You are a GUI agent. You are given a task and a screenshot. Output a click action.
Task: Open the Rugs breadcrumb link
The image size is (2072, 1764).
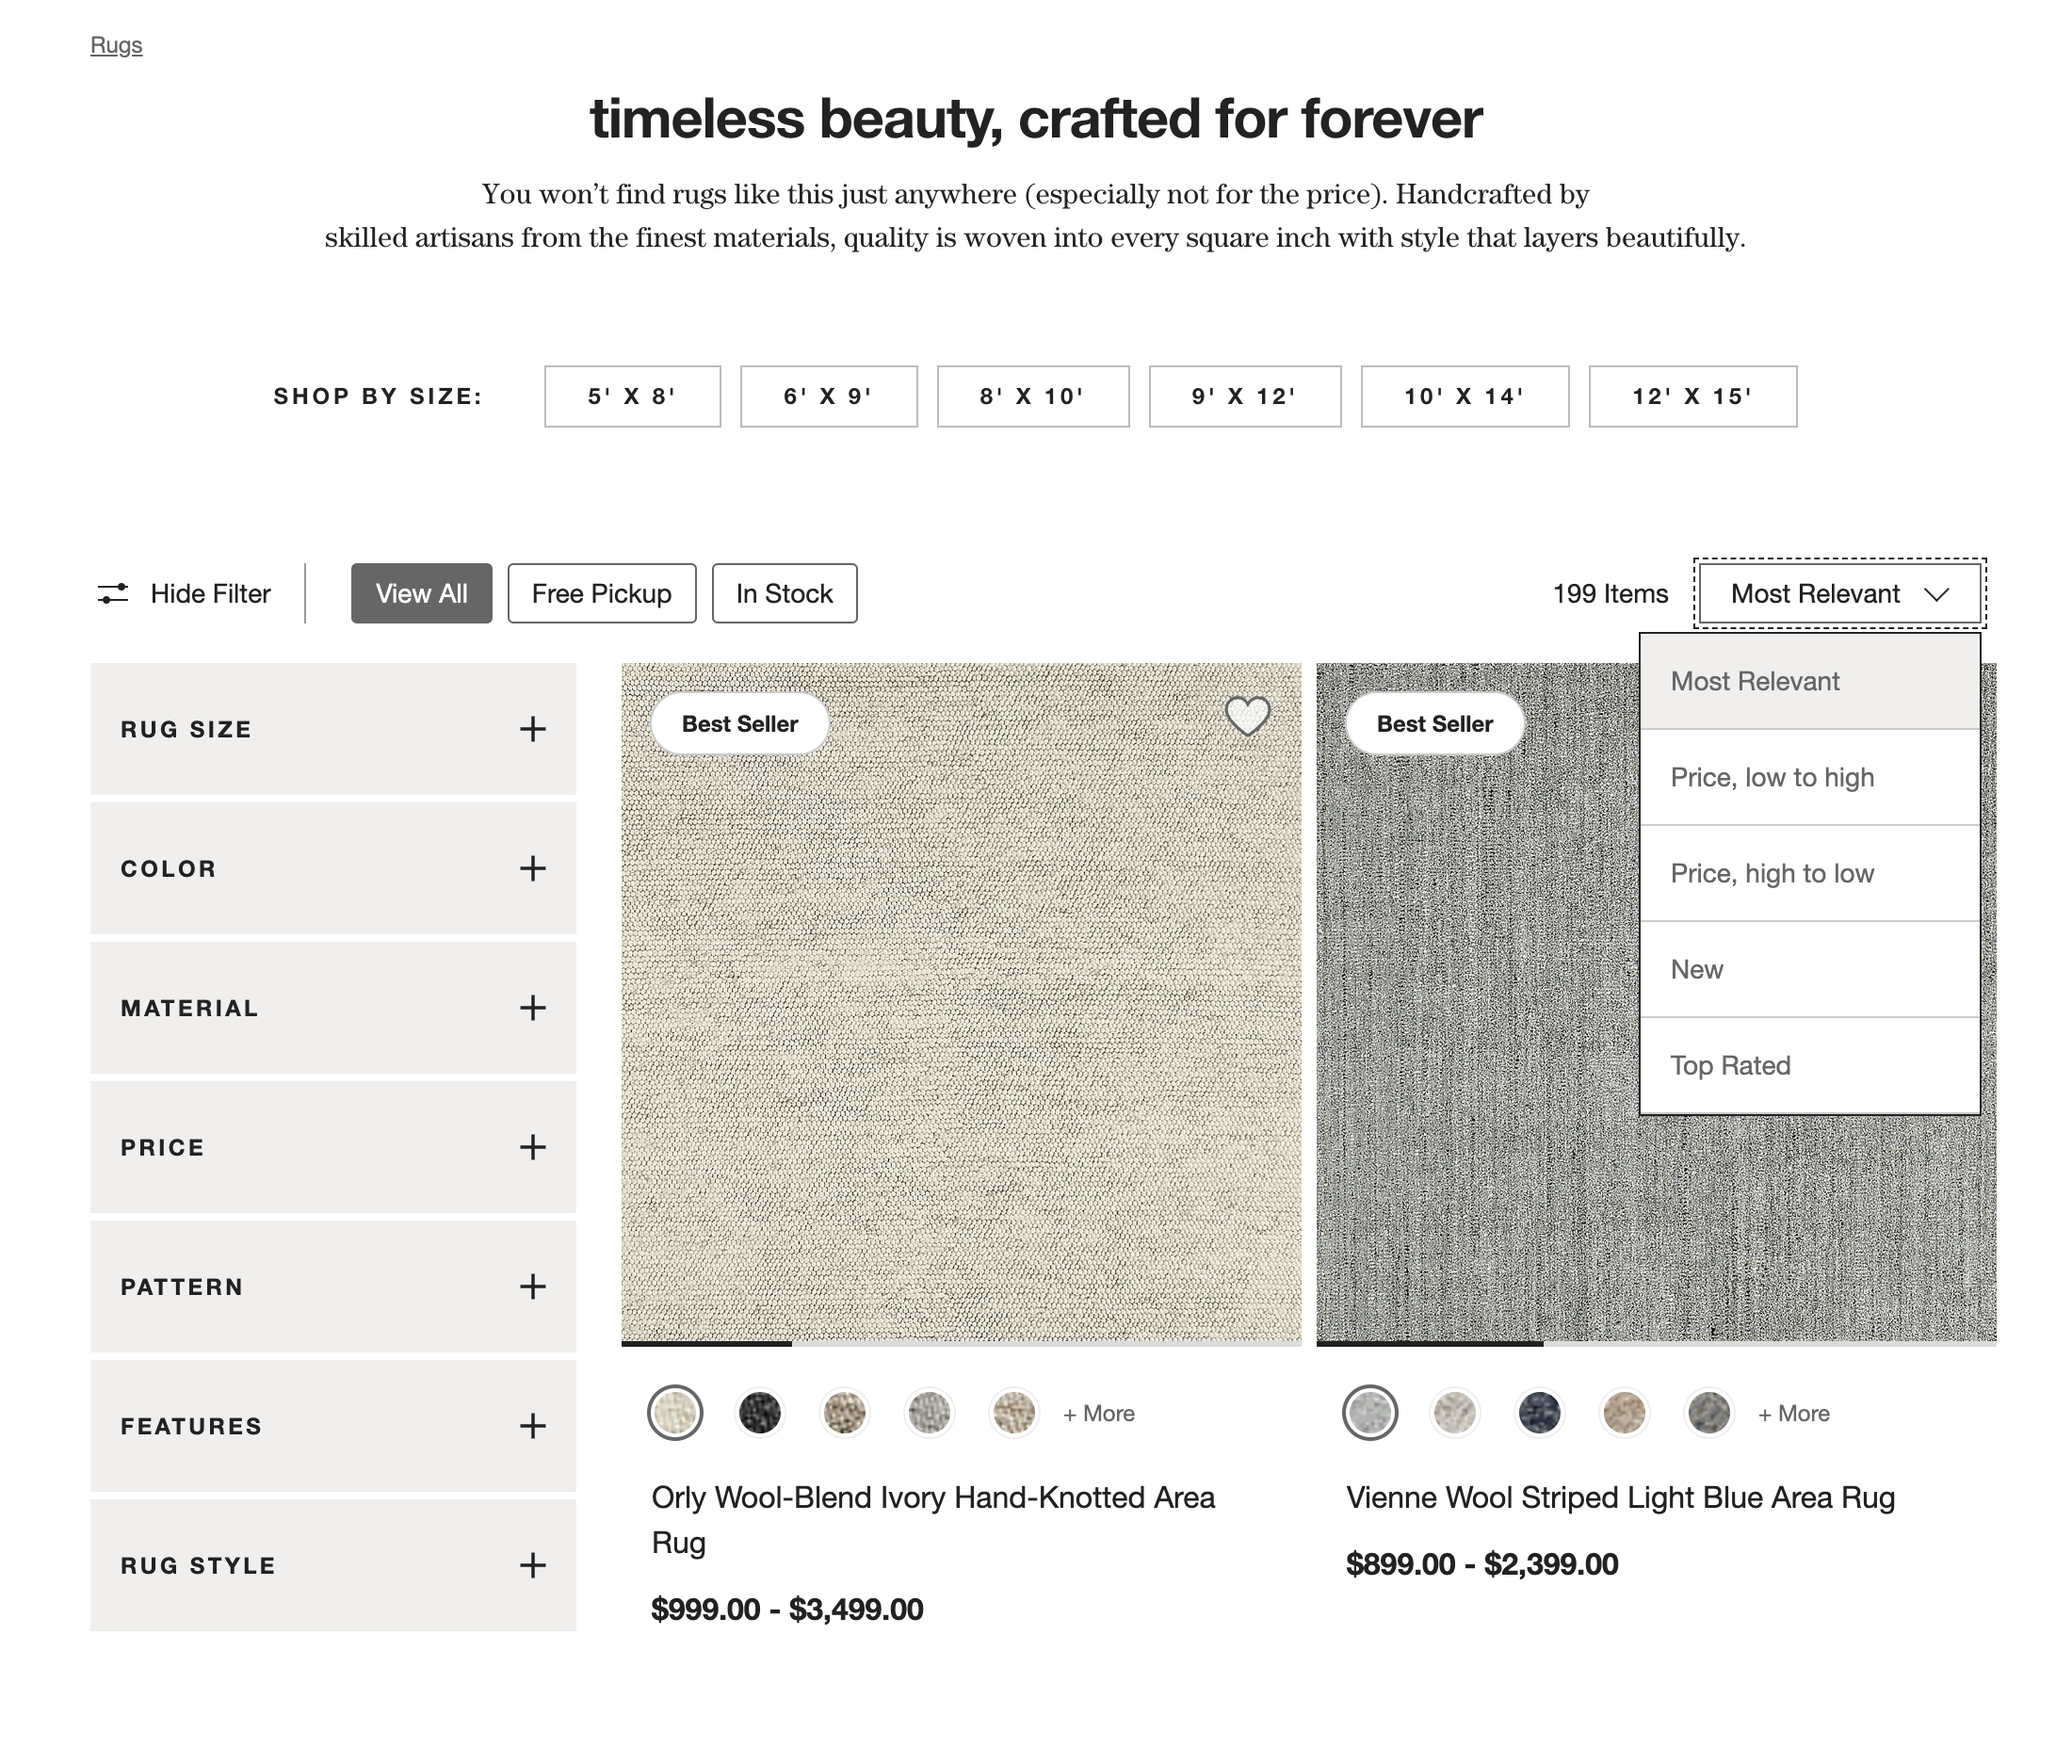(x=115, y=44)
